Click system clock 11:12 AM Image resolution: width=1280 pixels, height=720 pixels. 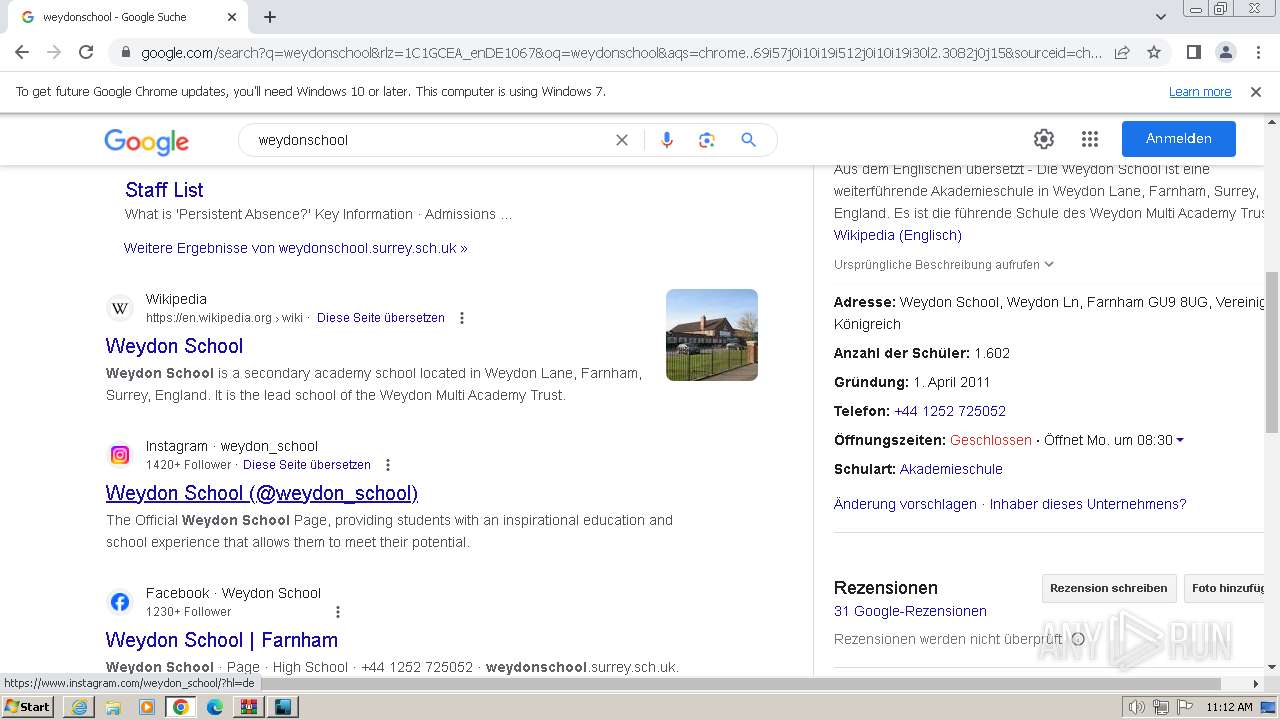(1229, 707)
